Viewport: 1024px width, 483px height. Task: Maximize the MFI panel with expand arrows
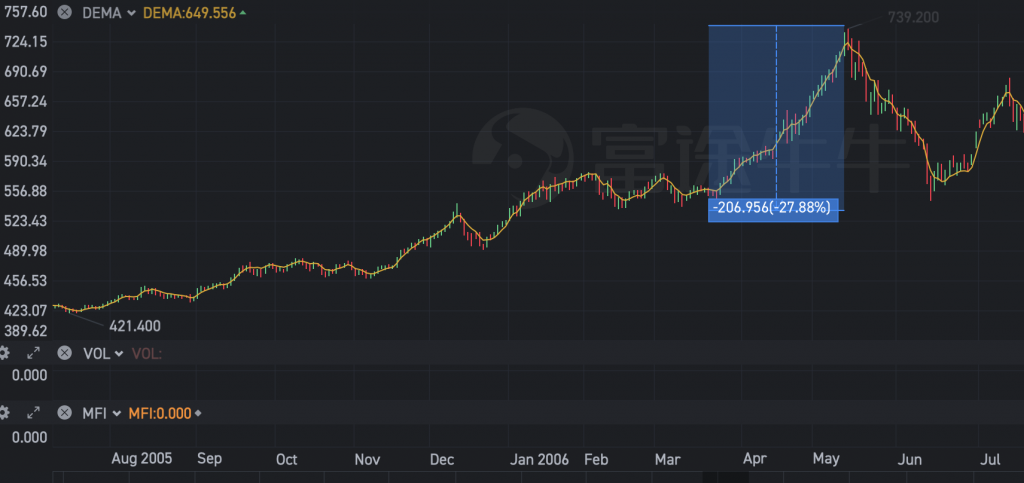pos(33,413)
